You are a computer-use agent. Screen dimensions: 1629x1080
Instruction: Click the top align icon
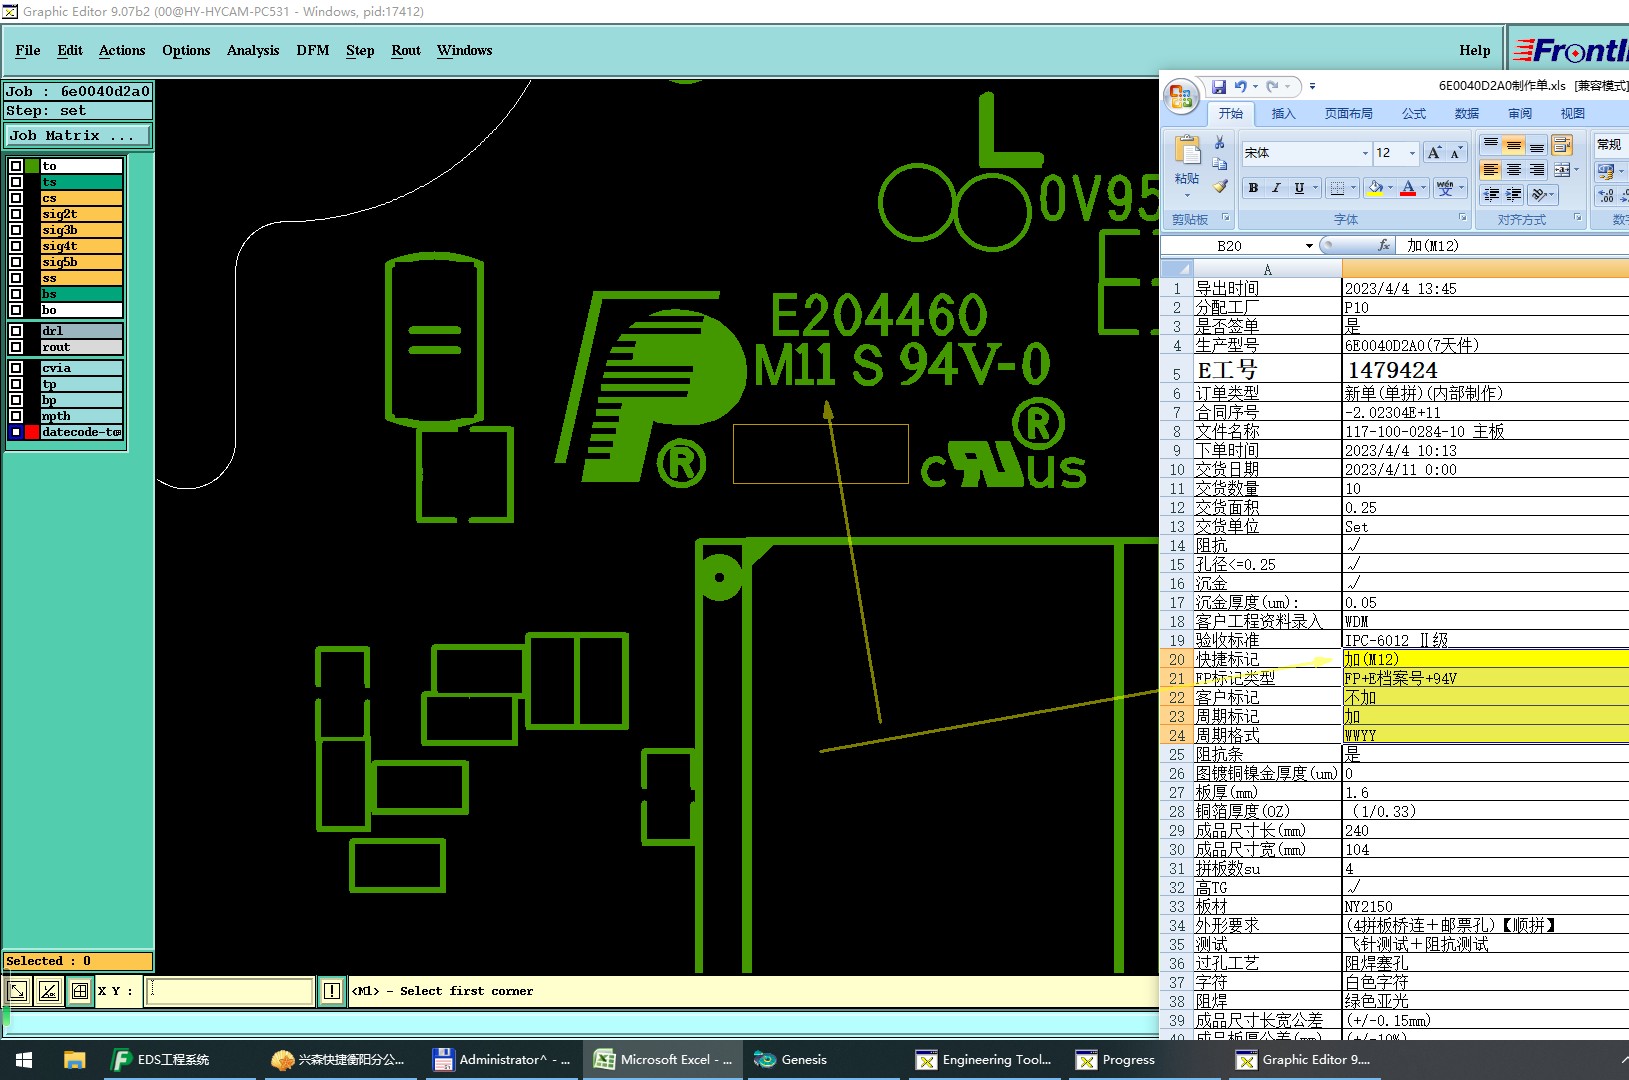tap(1490, 145)
